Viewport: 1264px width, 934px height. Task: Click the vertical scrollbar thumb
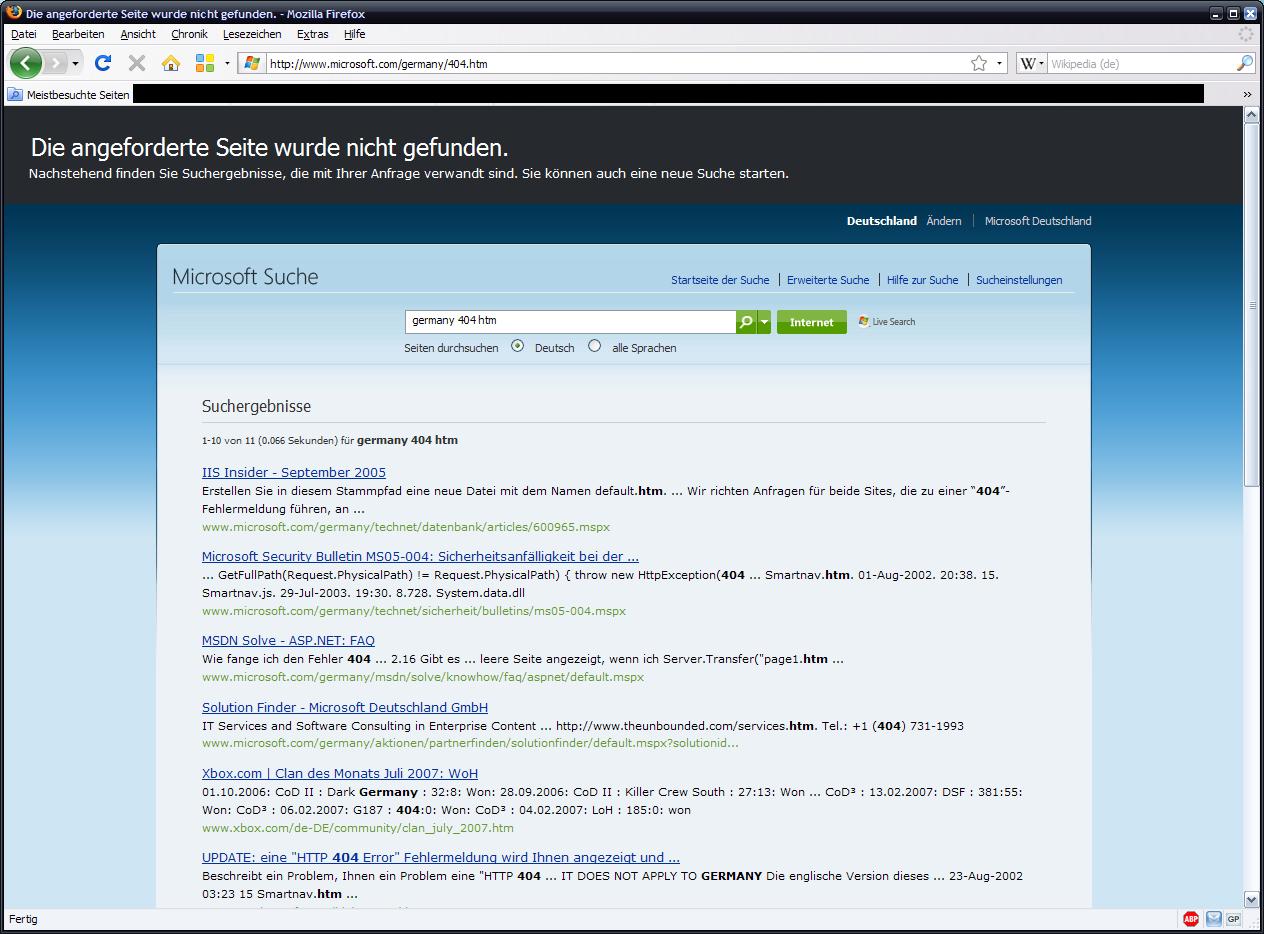[1251, 305]
